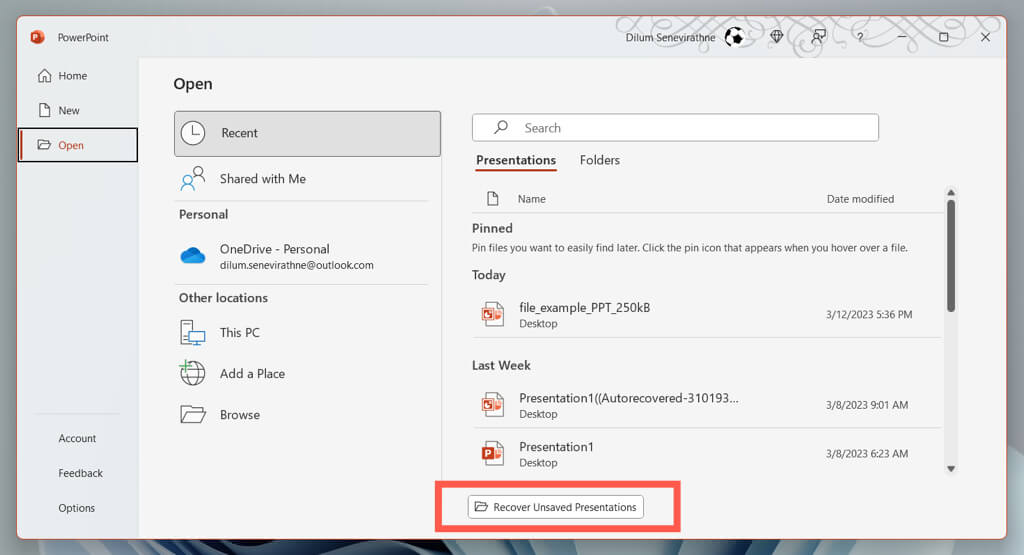Select the Presentations tab
The height and width of the screenshot is (555, 1024).
[x=516, y=160]
